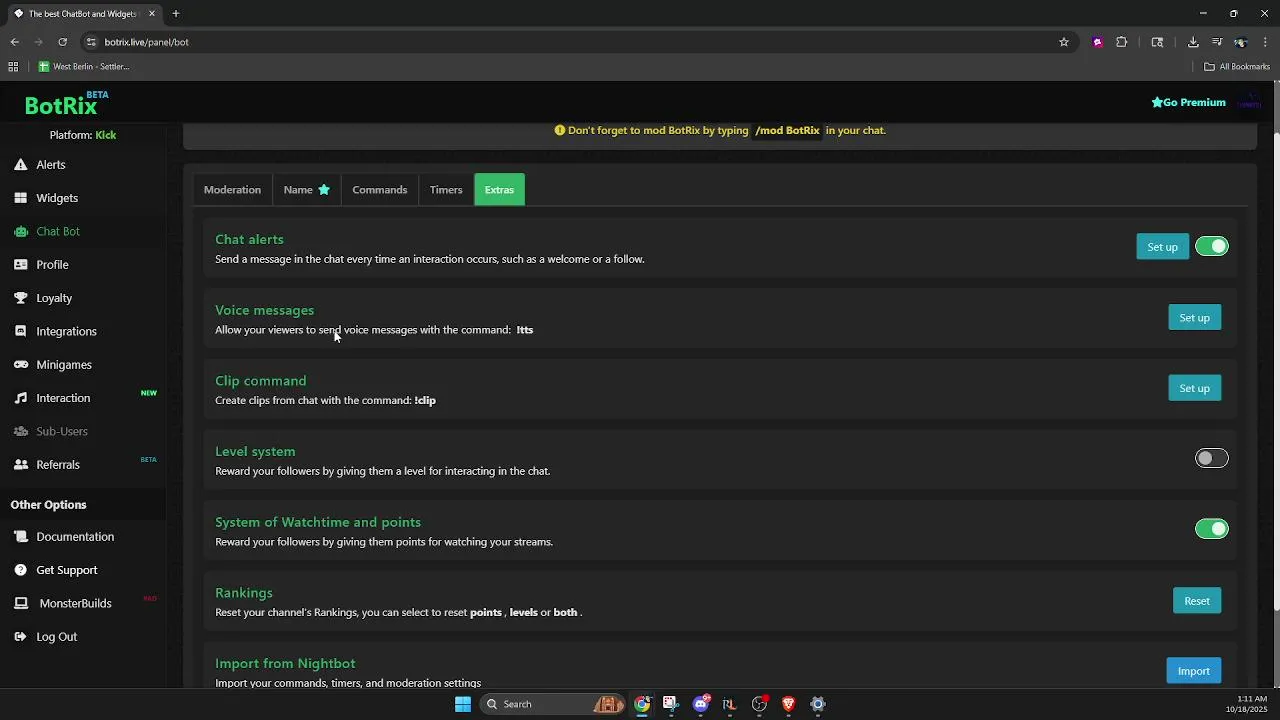Image resolution: width=1280 pixels, height=720 pixels.
Task: Click Set up for Chat alerts
Action: tap(1162, 247)
